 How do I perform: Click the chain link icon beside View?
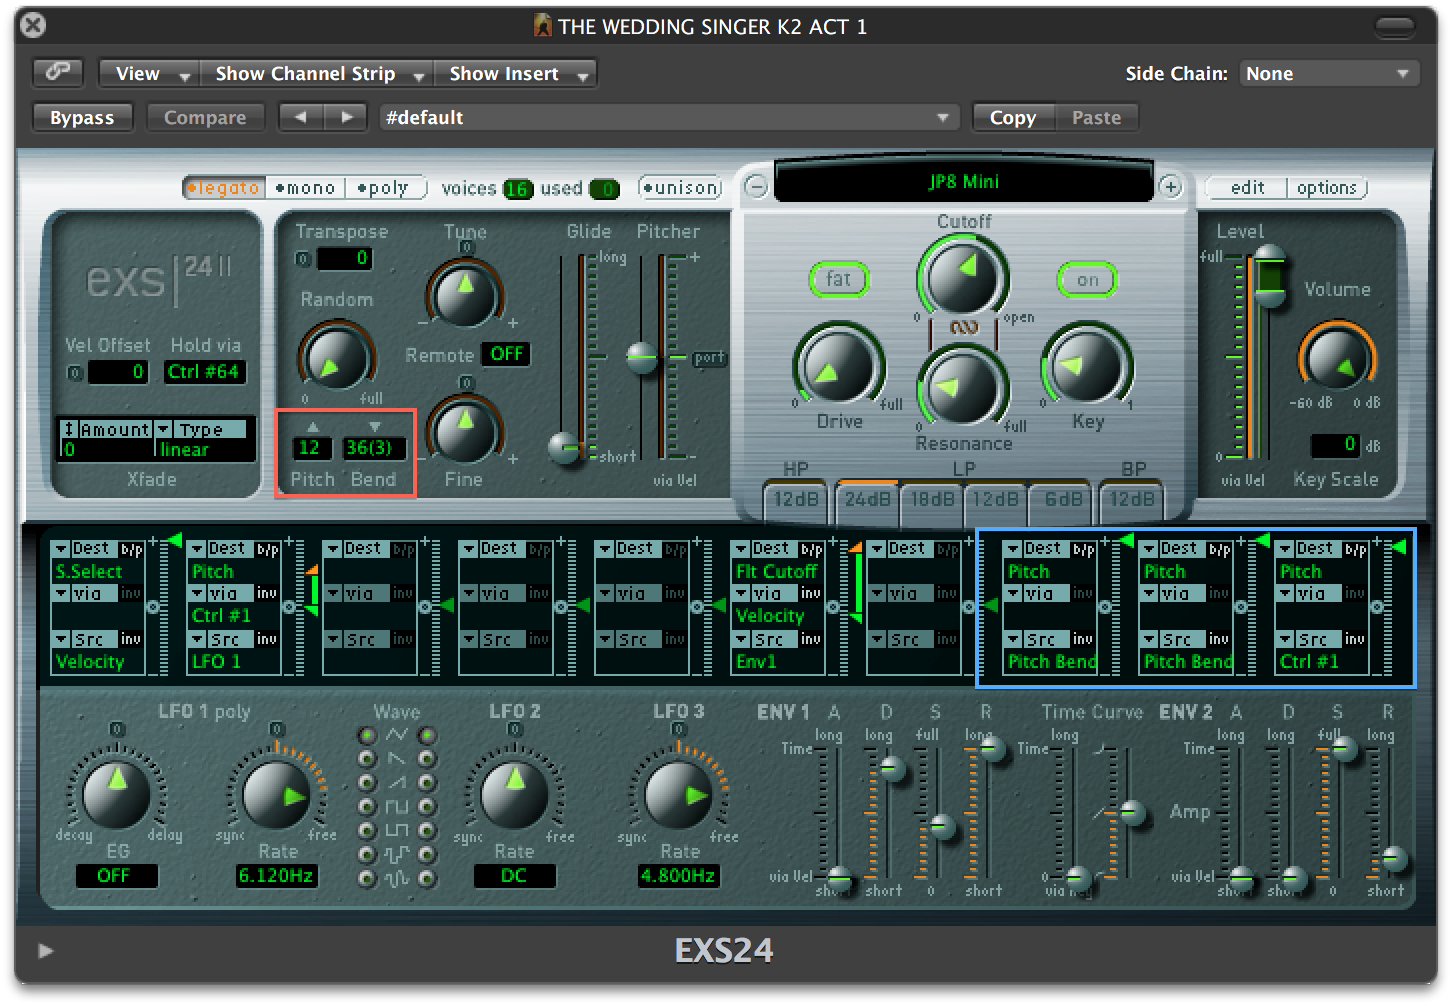58,72
